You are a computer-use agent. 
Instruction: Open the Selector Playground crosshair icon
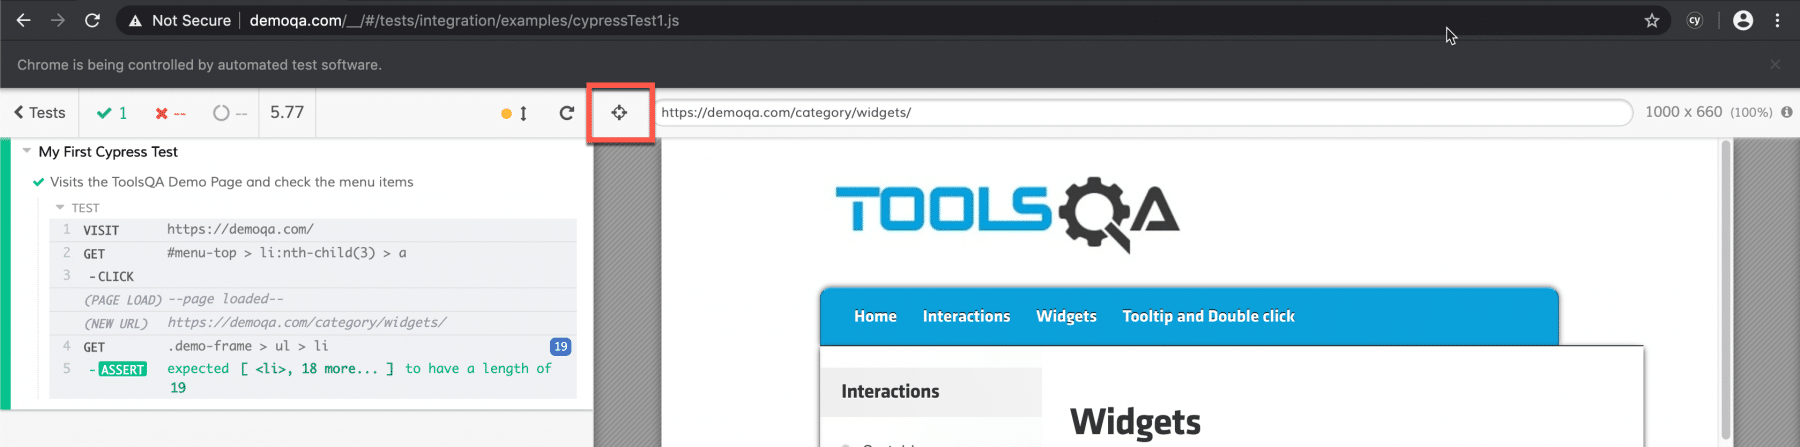[x=620, y=113]
